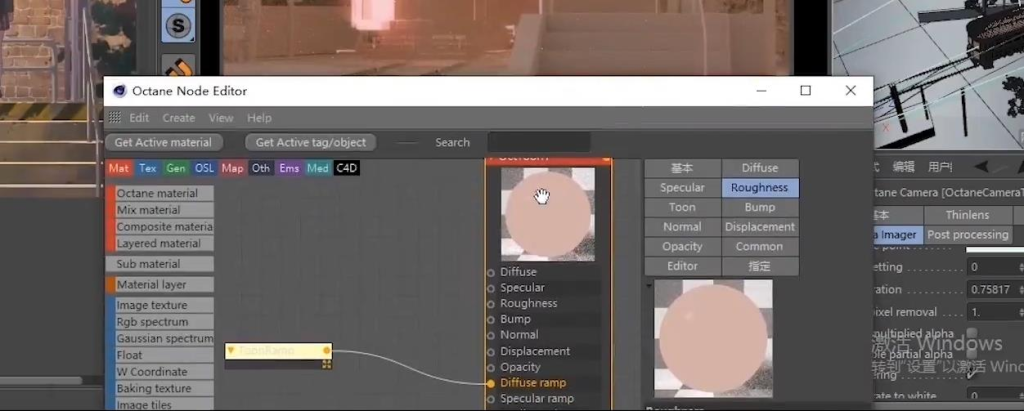
Task: Click the material preview thumbnail in node
Action: click(x=547, y=214)
